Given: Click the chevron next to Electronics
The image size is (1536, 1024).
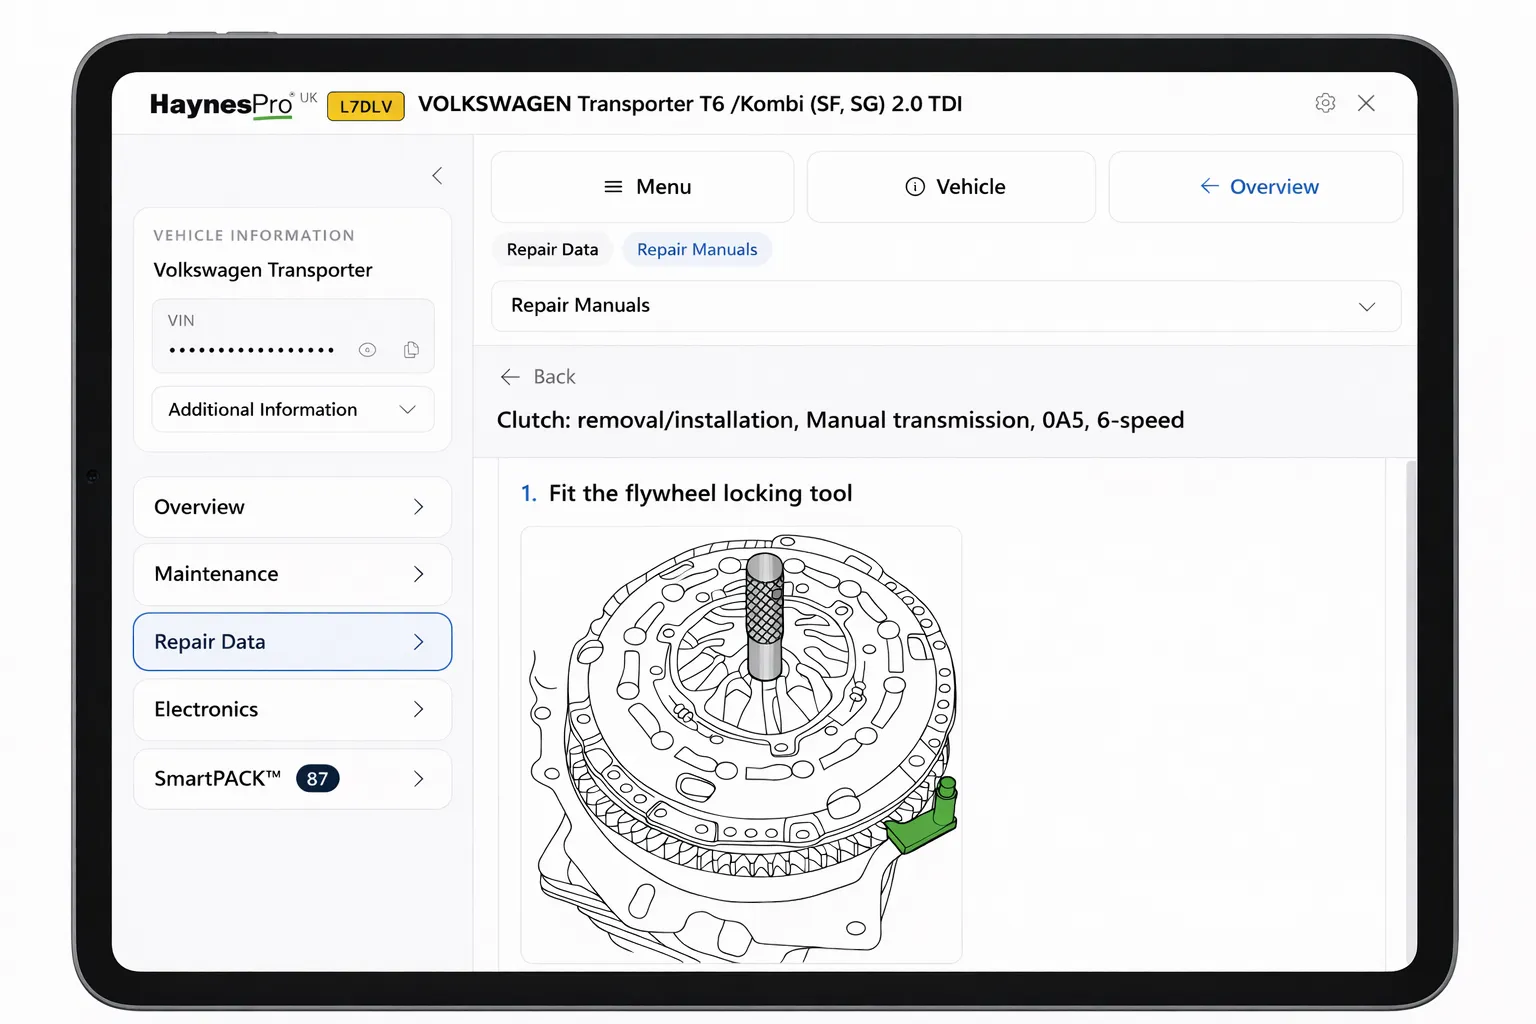Looking at the screenshot, I should [419, 709].
